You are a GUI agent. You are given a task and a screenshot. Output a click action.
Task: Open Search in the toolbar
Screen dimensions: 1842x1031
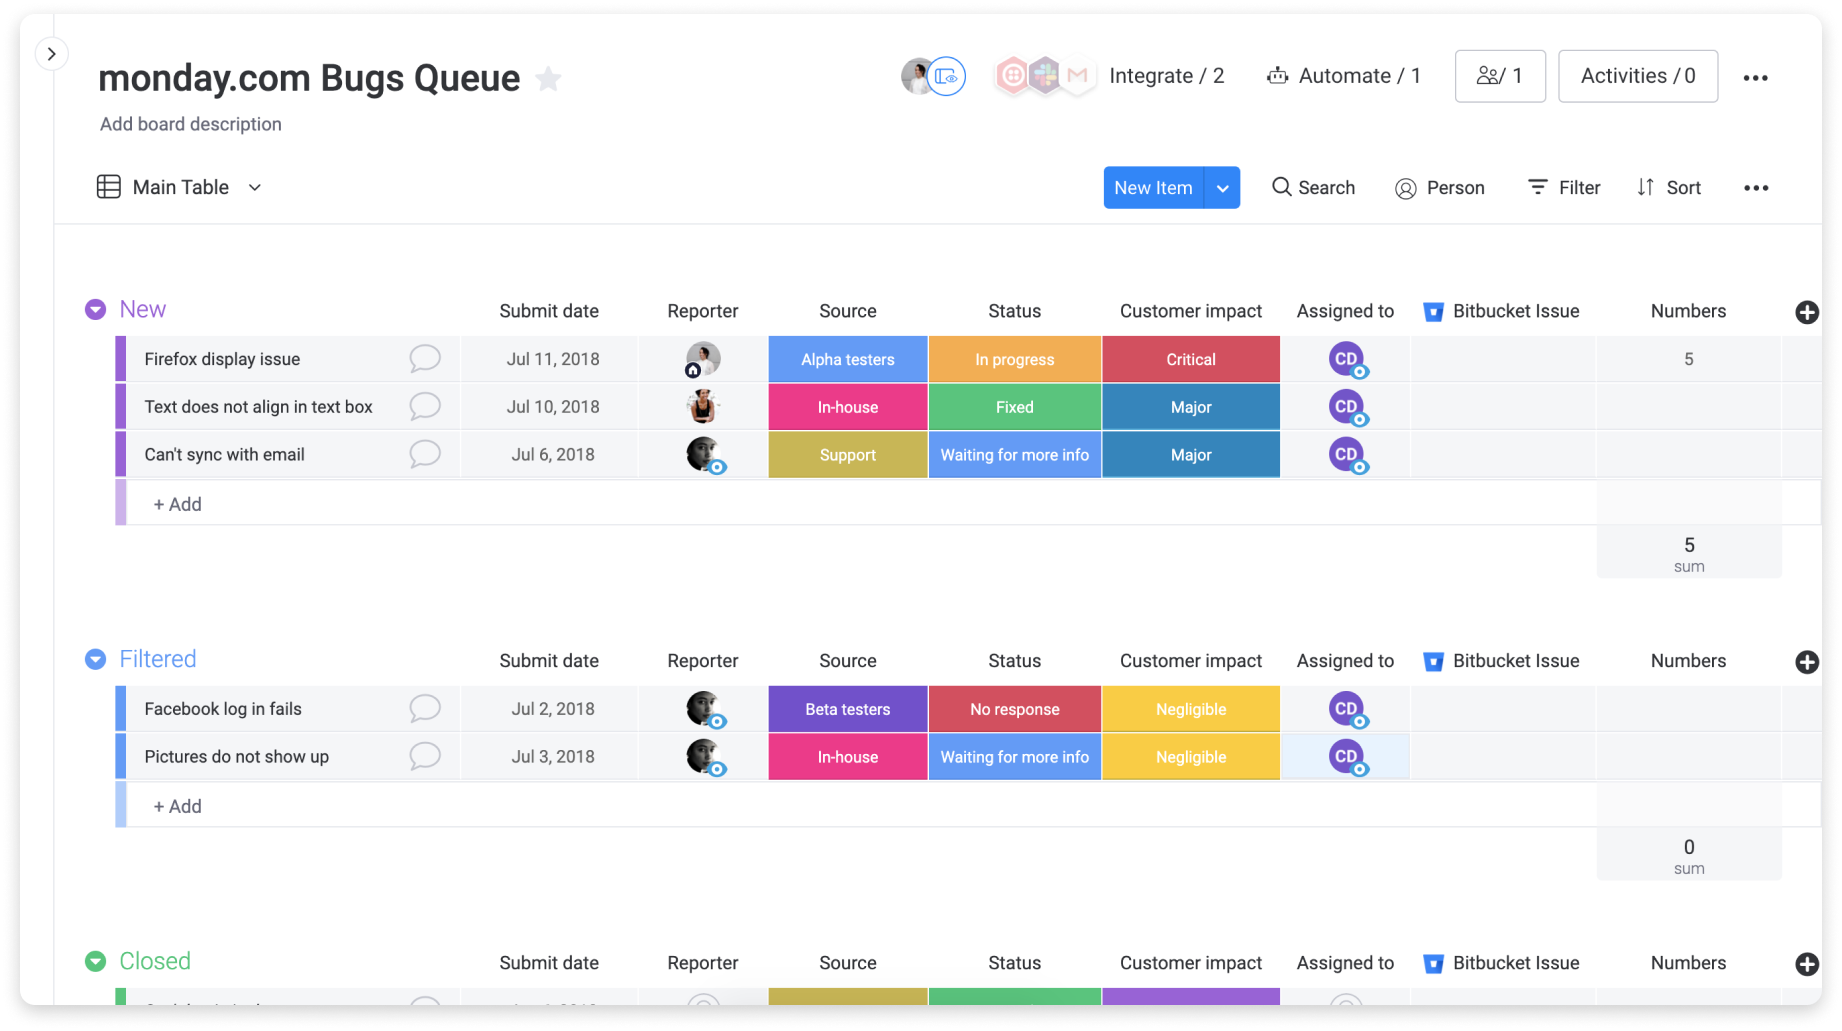click(1313, 188)
